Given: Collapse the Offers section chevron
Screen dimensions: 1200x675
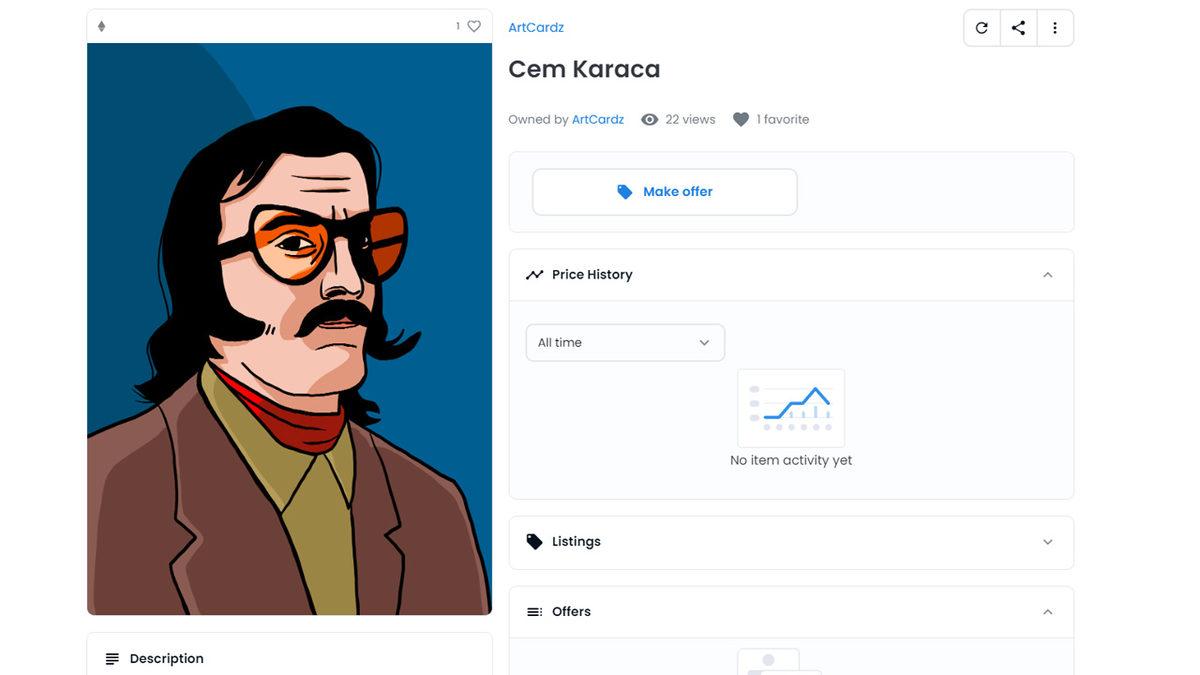Looking at the screenshot, I should [1047, 612].
